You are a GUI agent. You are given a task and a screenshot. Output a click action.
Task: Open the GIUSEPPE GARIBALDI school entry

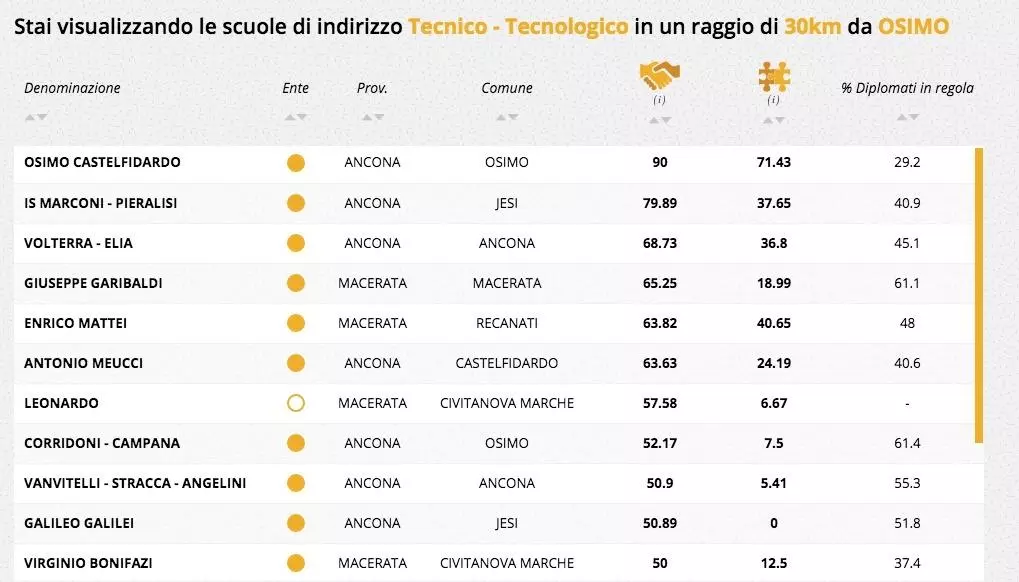click(x=93, y=283)
